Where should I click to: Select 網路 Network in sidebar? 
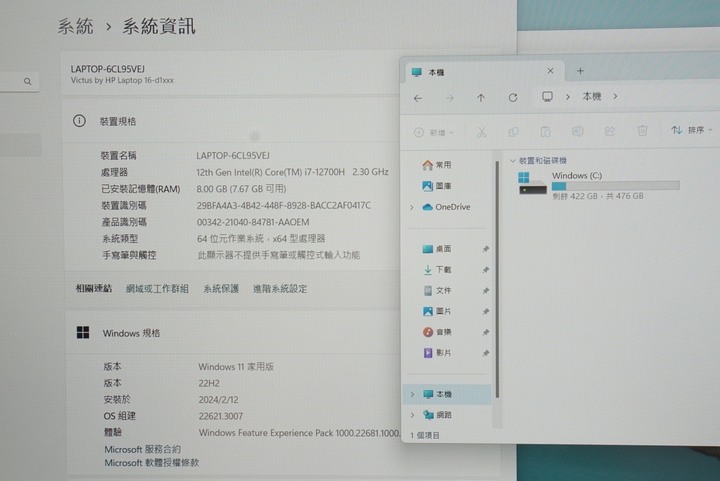tap(437, 415)
